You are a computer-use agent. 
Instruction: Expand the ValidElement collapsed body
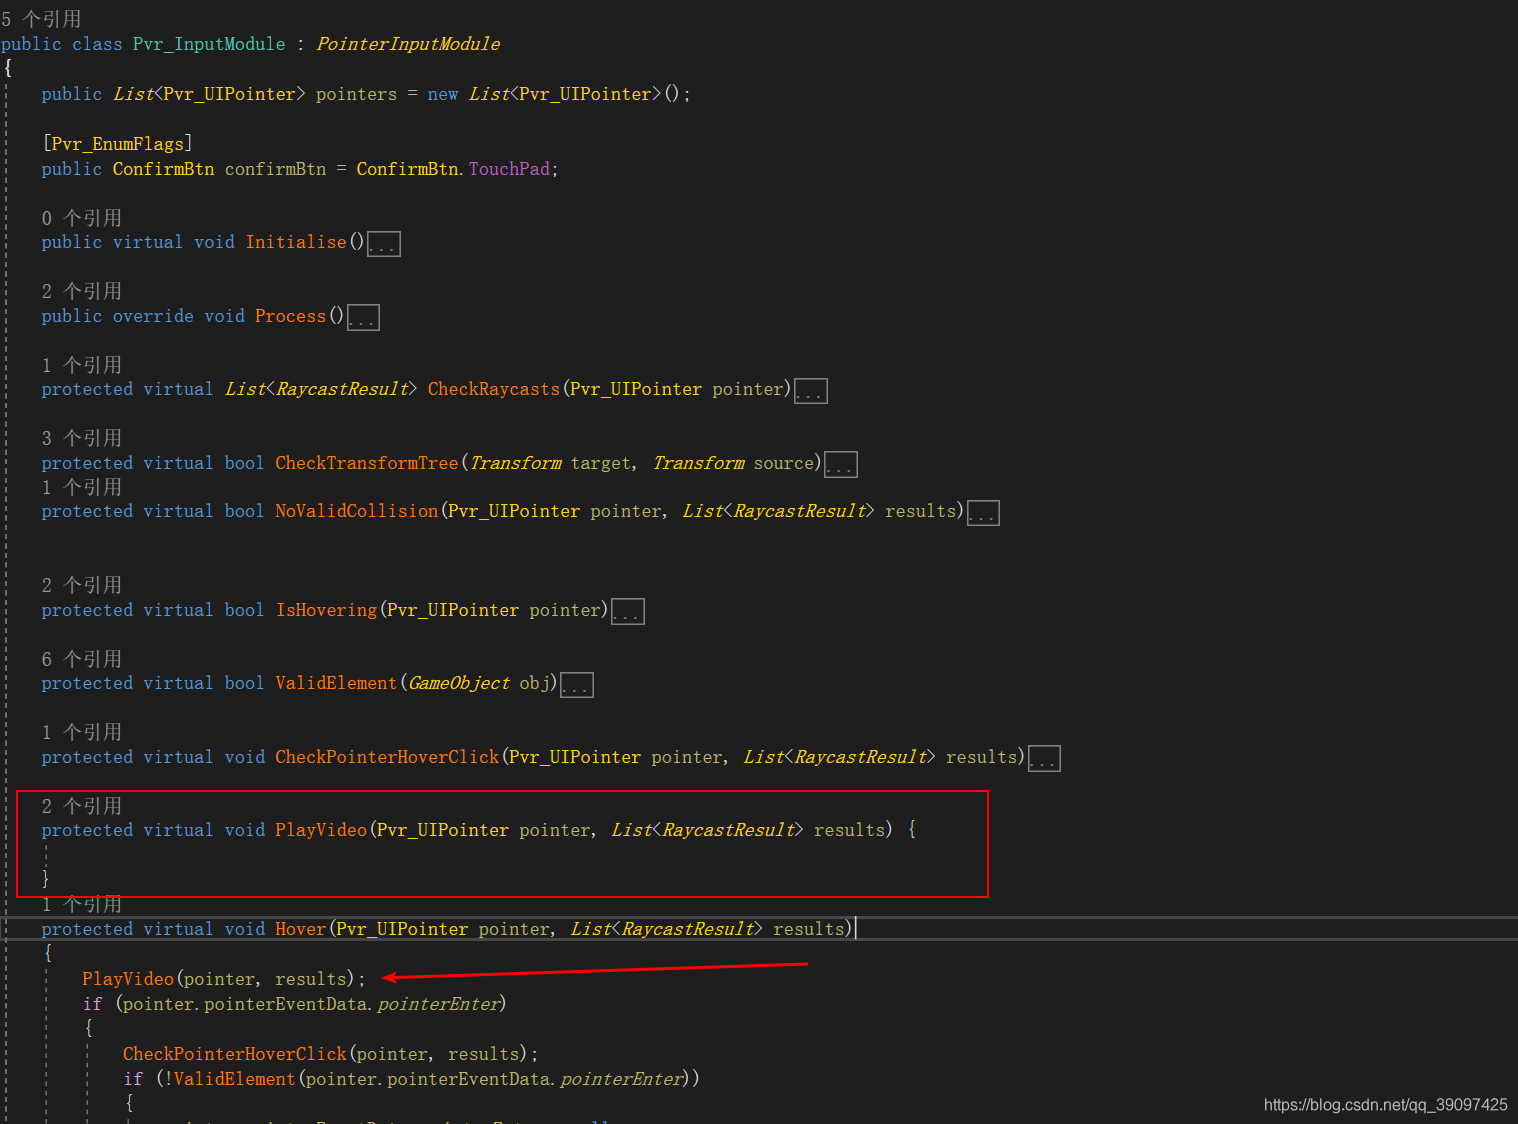[576, 684]
